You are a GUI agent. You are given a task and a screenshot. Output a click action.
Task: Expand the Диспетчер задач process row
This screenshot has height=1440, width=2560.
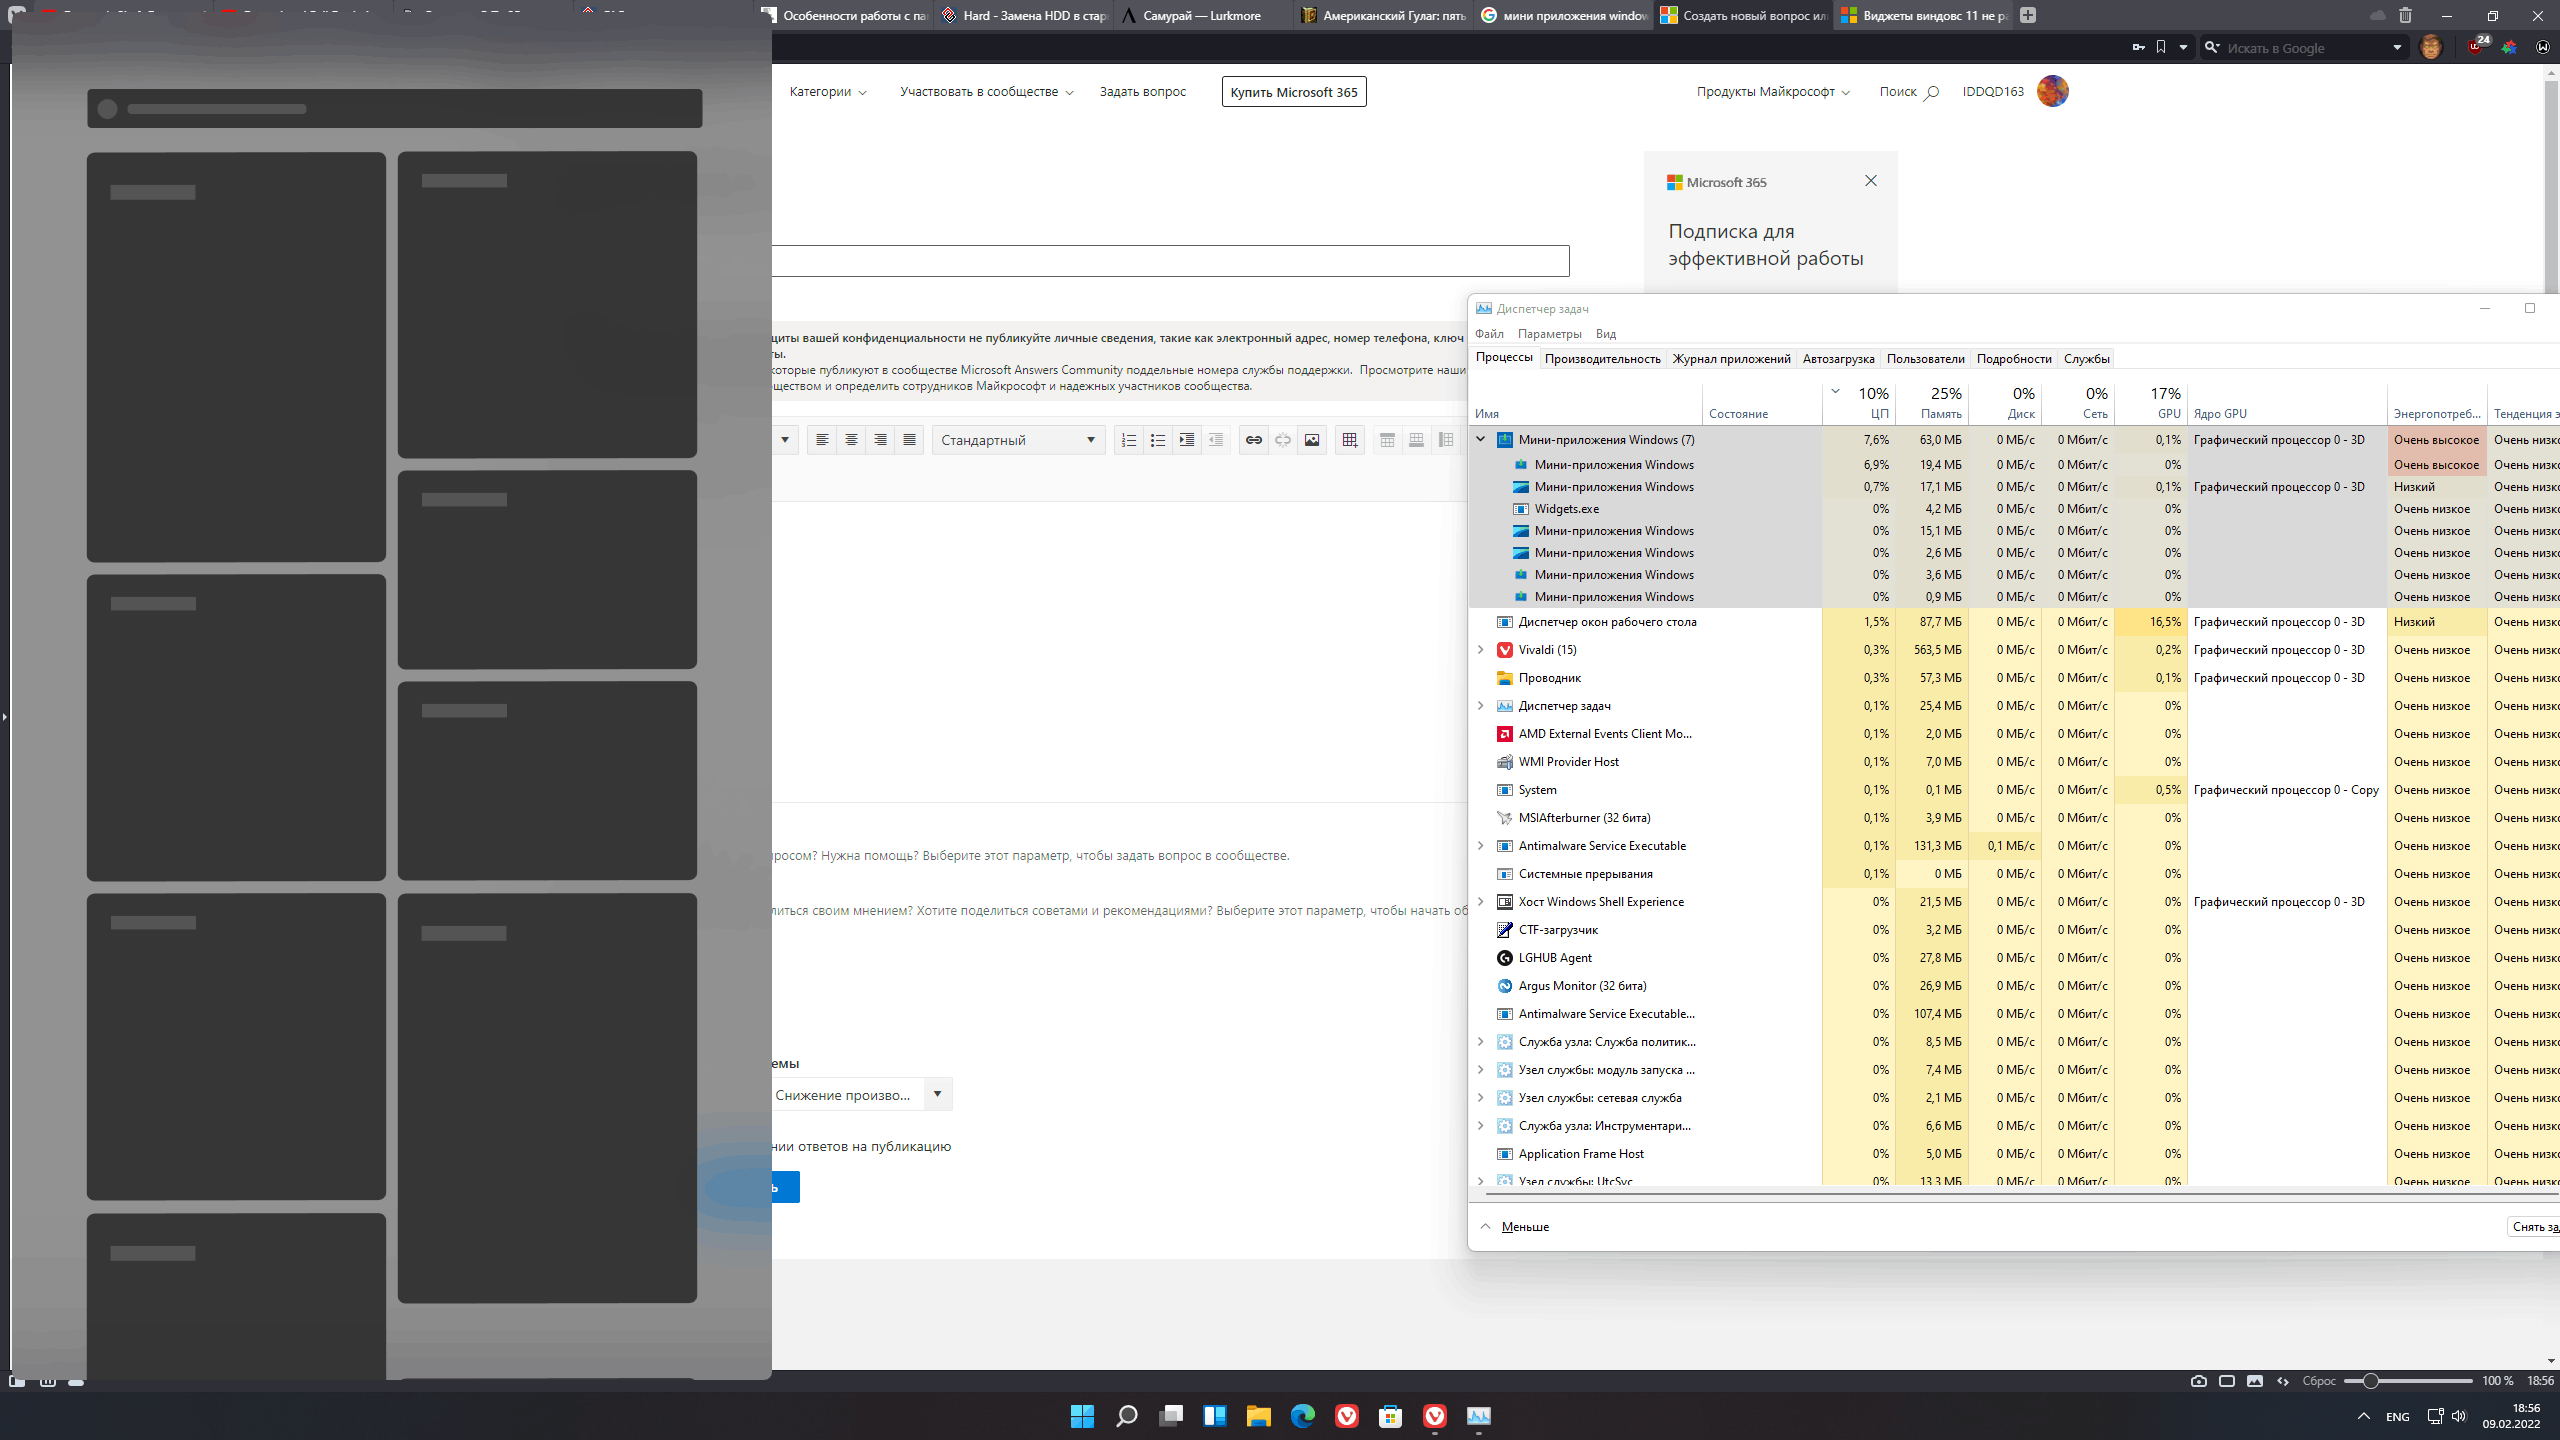pyautogui.click(x=1481, y=706)
